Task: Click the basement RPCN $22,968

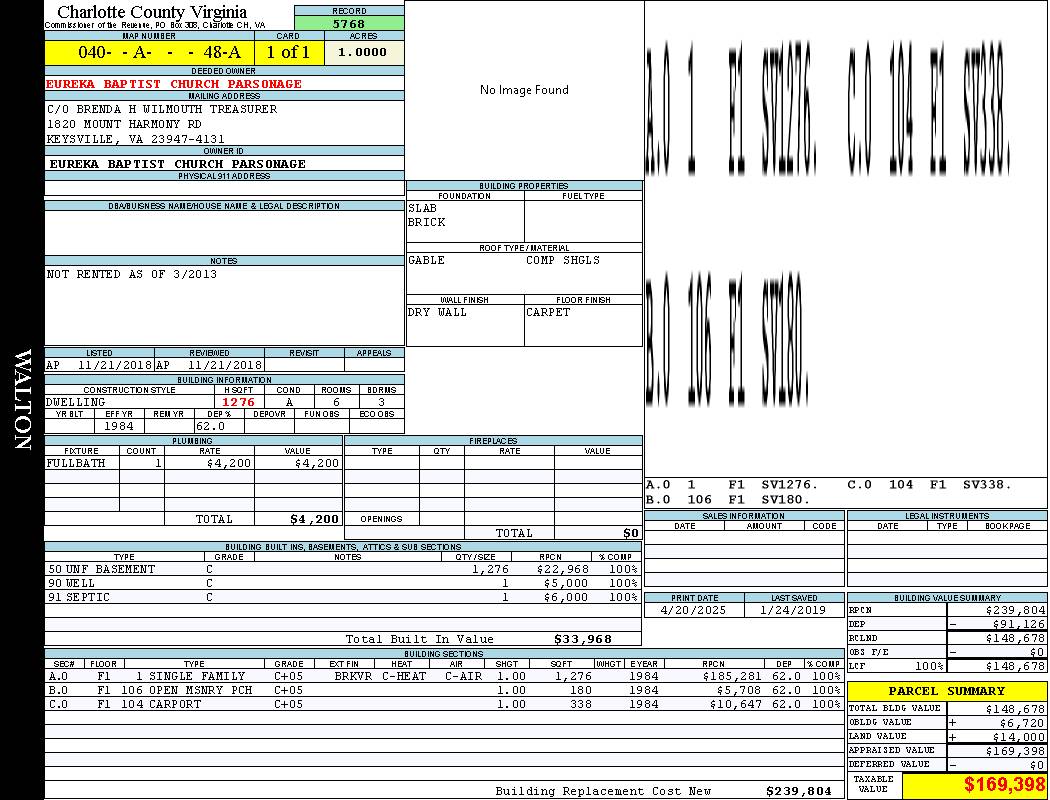Action: 562,570
